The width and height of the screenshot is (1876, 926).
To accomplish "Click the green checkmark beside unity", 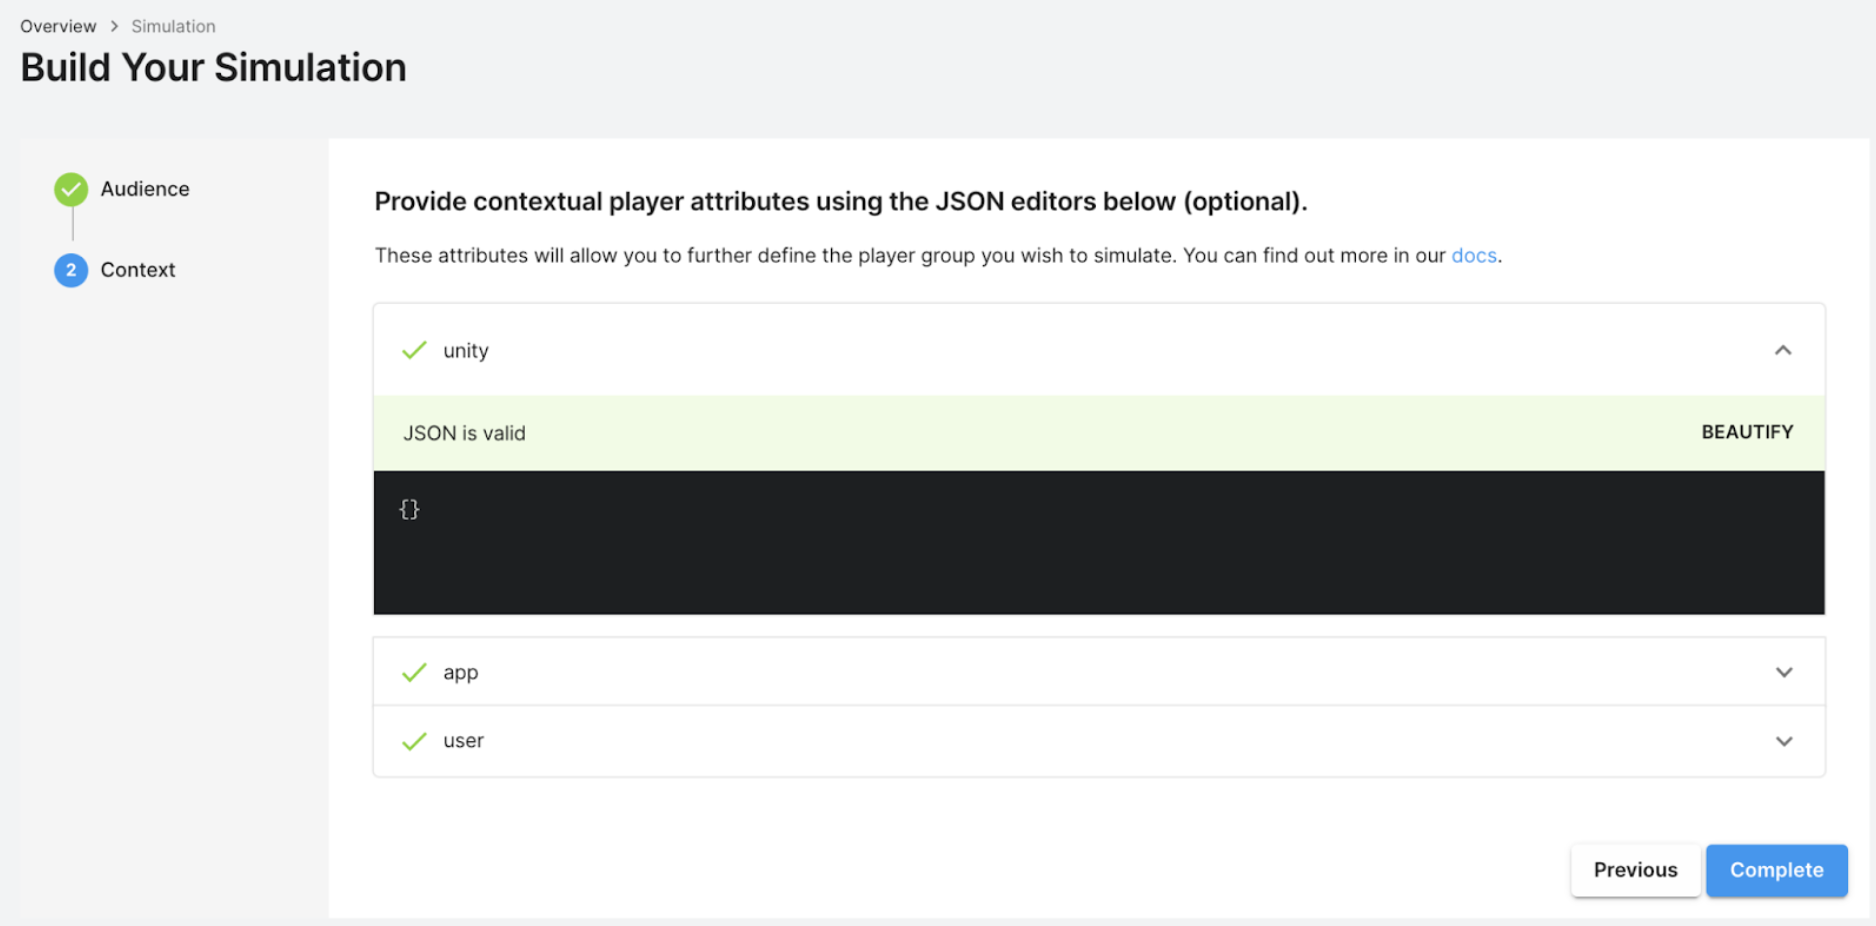I will [x=414, y=350].
